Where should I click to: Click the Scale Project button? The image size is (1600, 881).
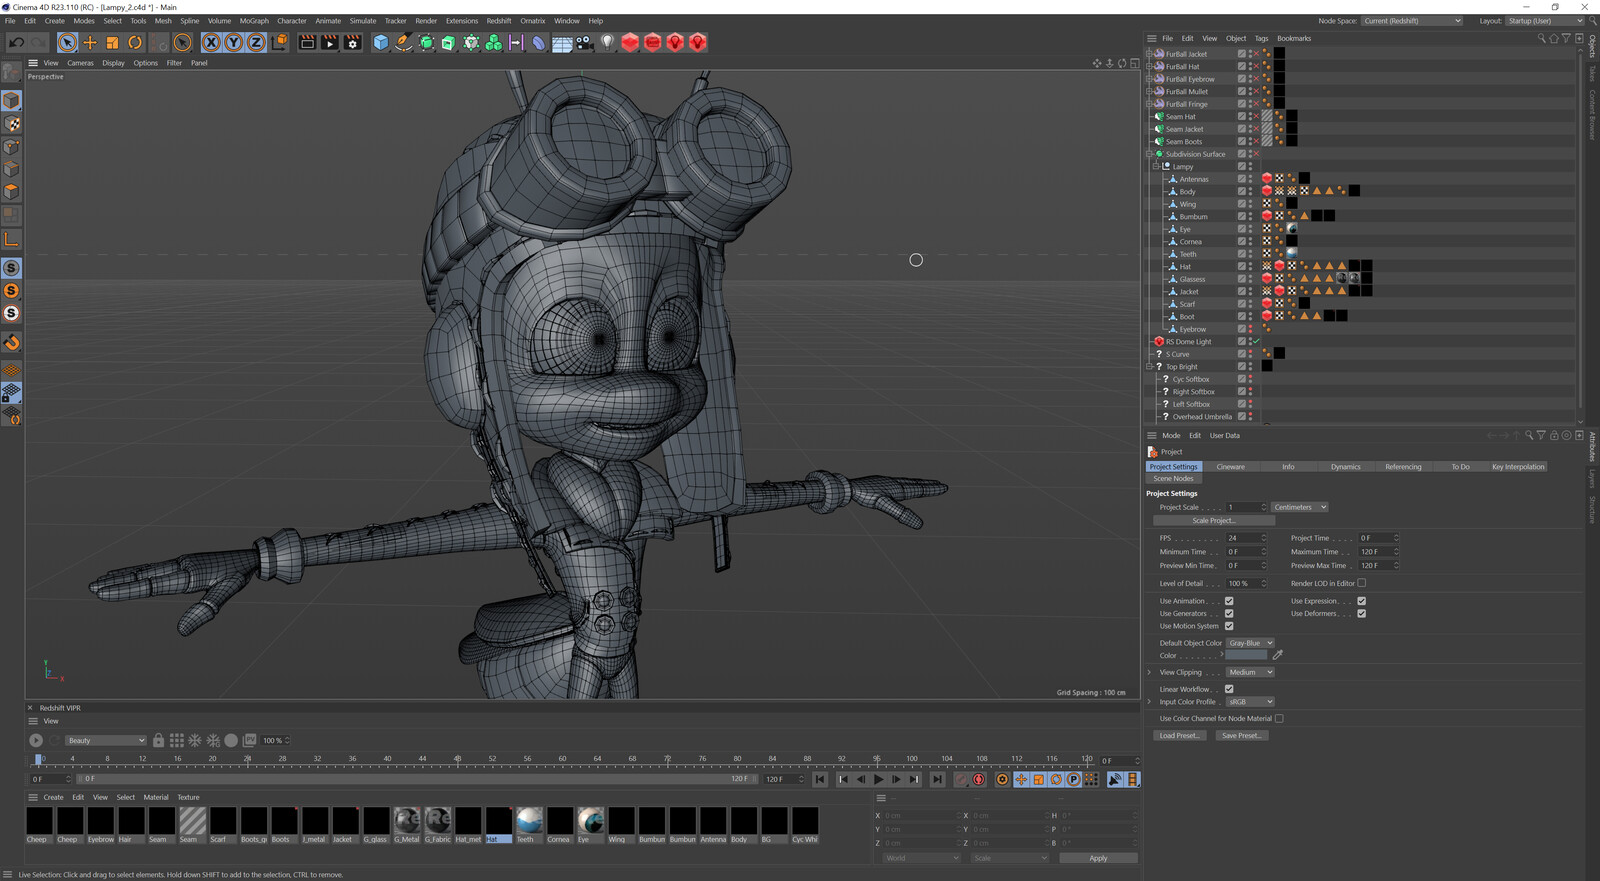[1214, 521]
